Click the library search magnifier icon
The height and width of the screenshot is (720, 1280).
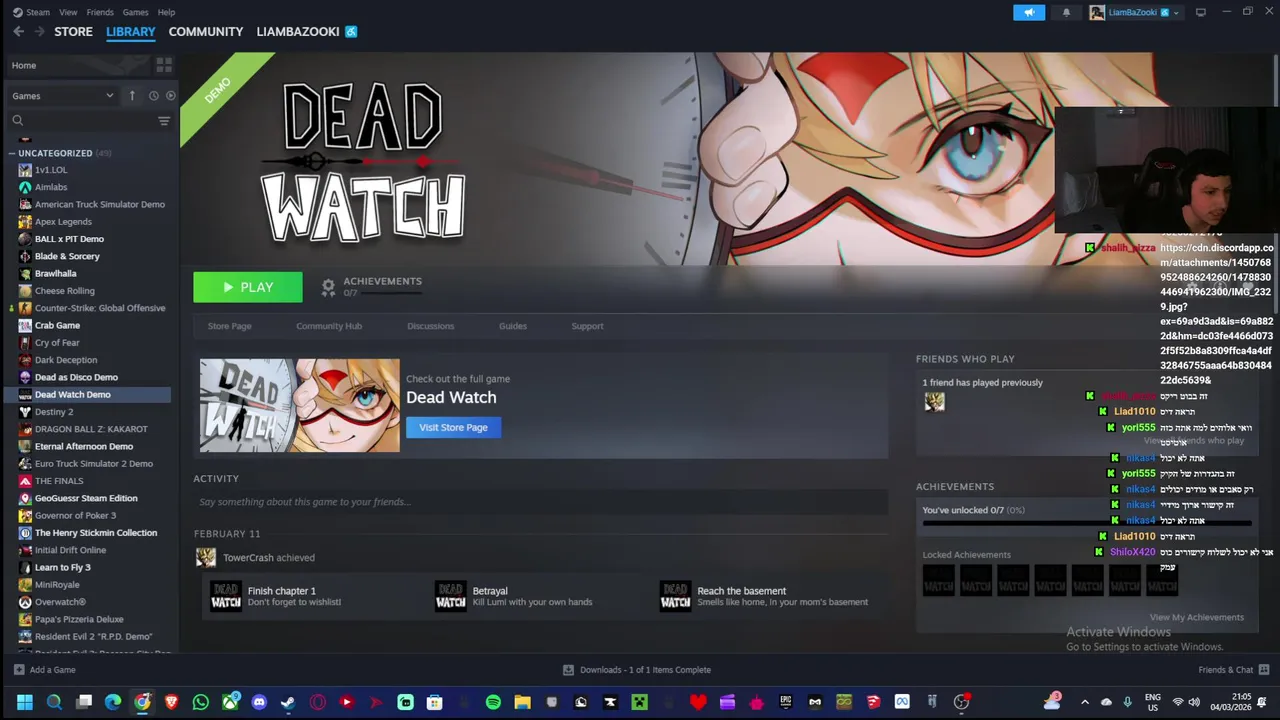coord(17,121)
